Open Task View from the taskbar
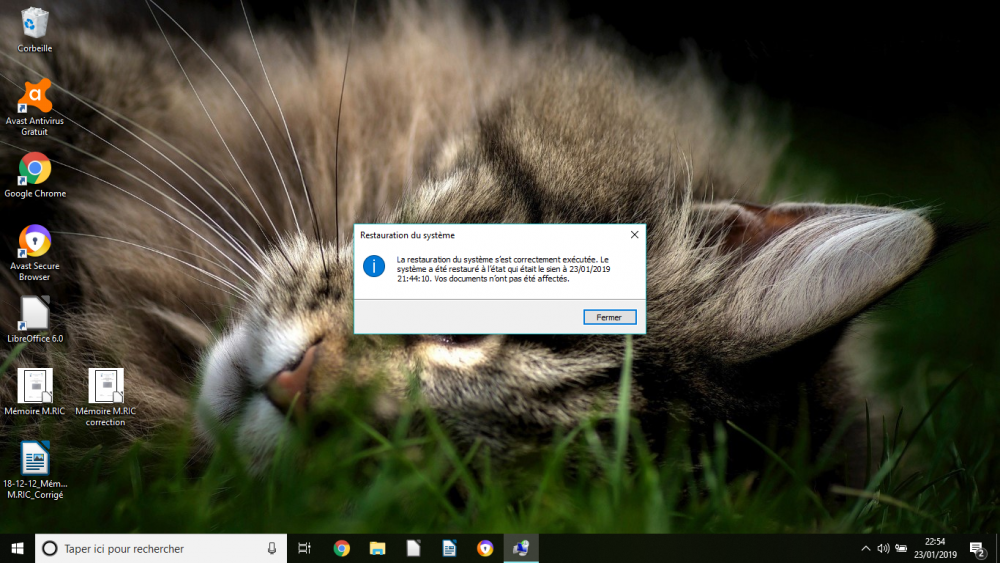The width and height of the screenshot is (1000, 563). click(305, 548)
